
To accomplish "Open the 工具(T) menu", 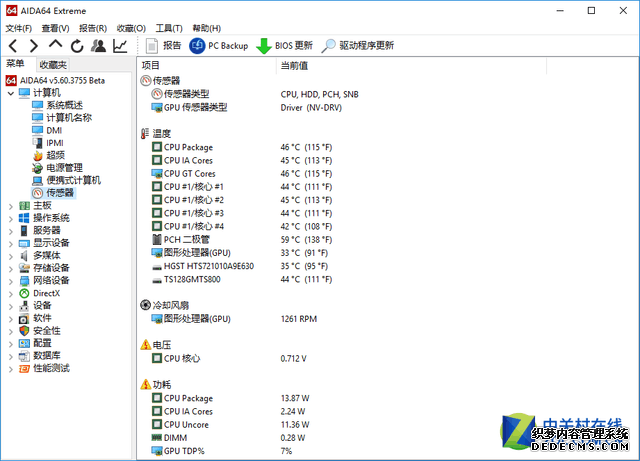I will click(x=169, y=28).
